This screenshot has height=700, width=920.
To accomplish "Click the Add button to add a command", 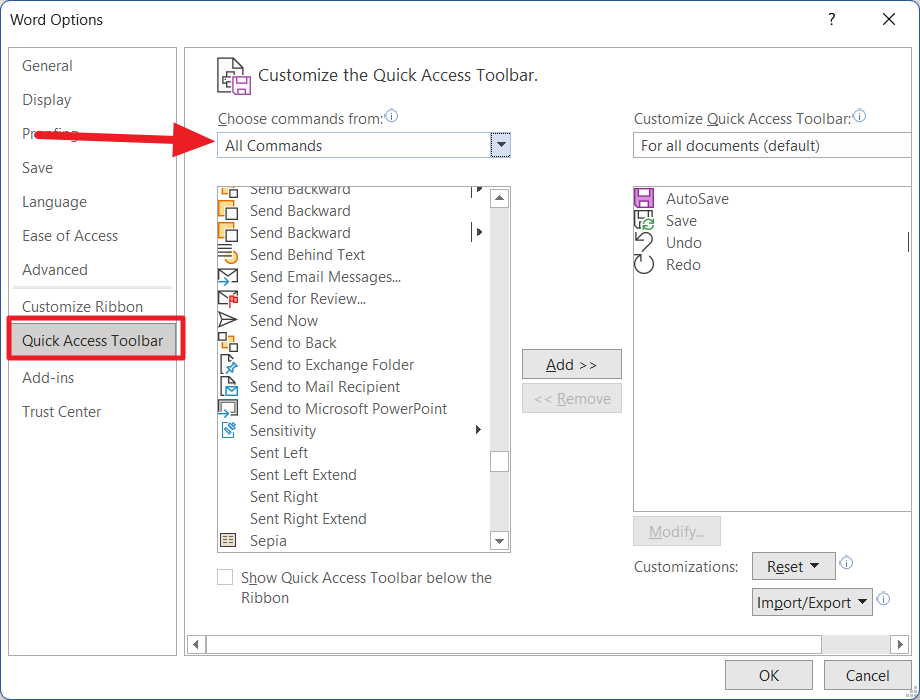I will [x=571, y=364].
